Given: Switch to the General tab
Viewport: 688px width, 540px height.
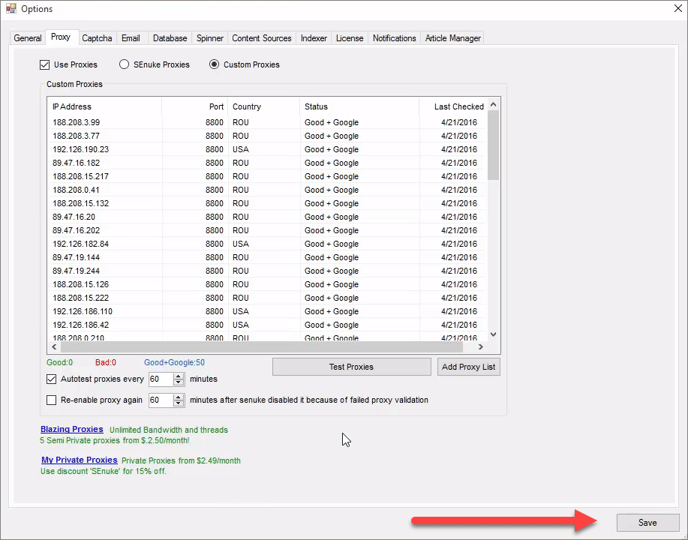Looking at the screenshot, I should pyautogui.click(x=28, y=38).
